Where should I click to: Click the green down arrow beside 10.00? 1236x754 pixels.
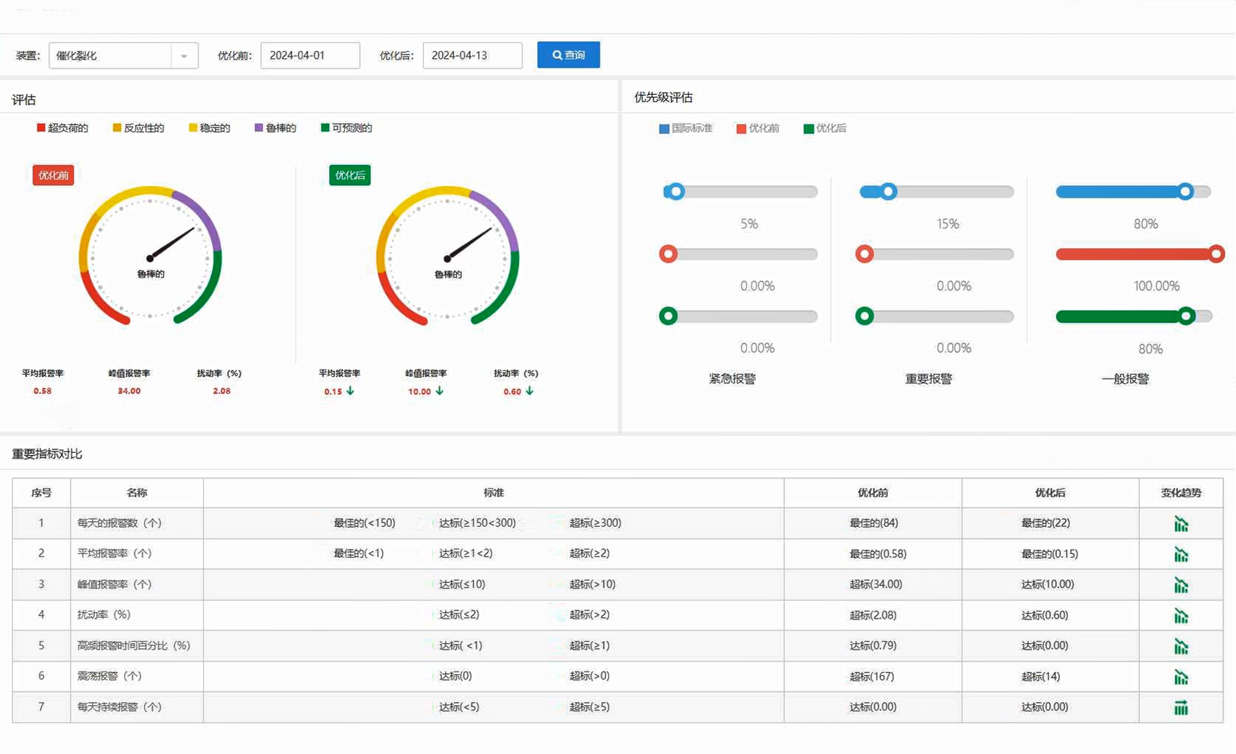point(440,391)
